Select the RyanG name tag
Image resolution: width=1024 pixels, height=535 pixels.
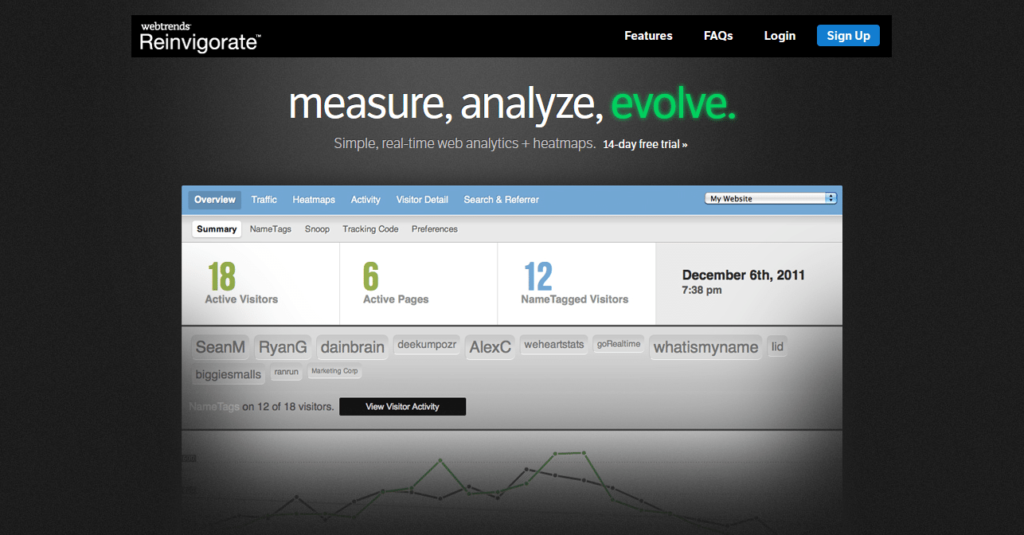point(282,347)
